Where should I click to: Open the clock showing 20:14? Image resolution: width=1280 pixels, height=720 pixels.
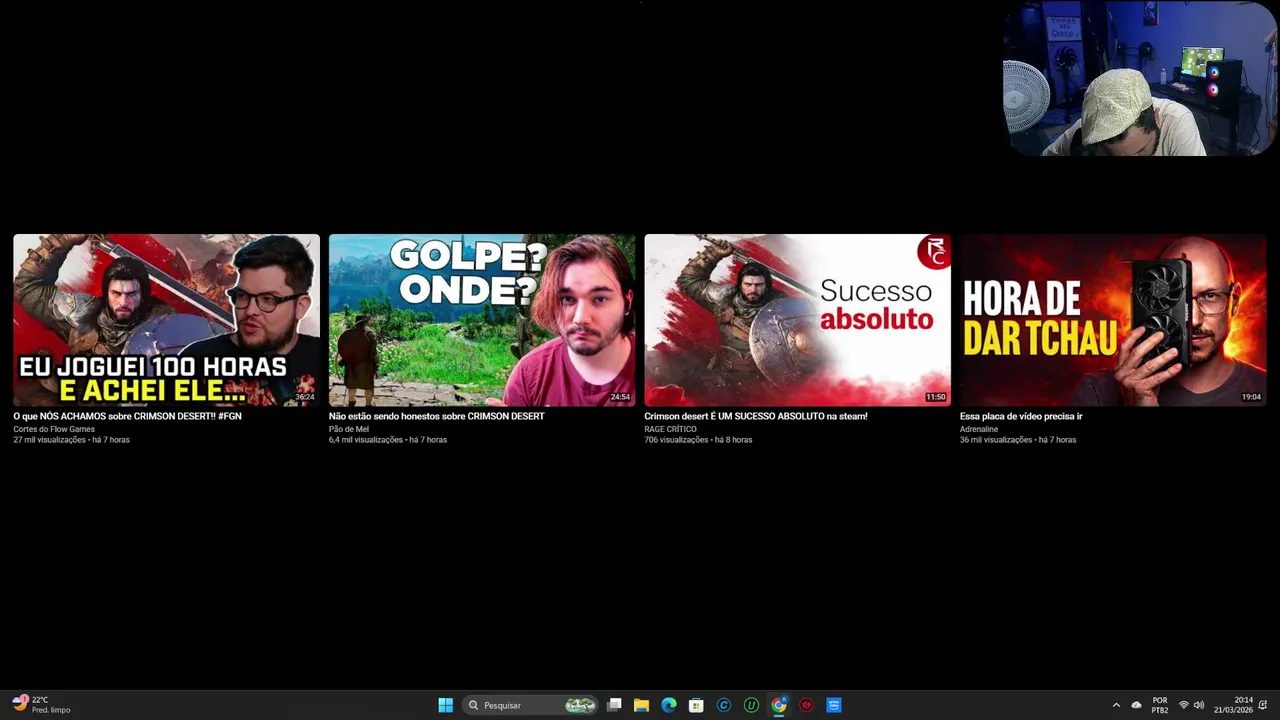tap(1233, 705)
